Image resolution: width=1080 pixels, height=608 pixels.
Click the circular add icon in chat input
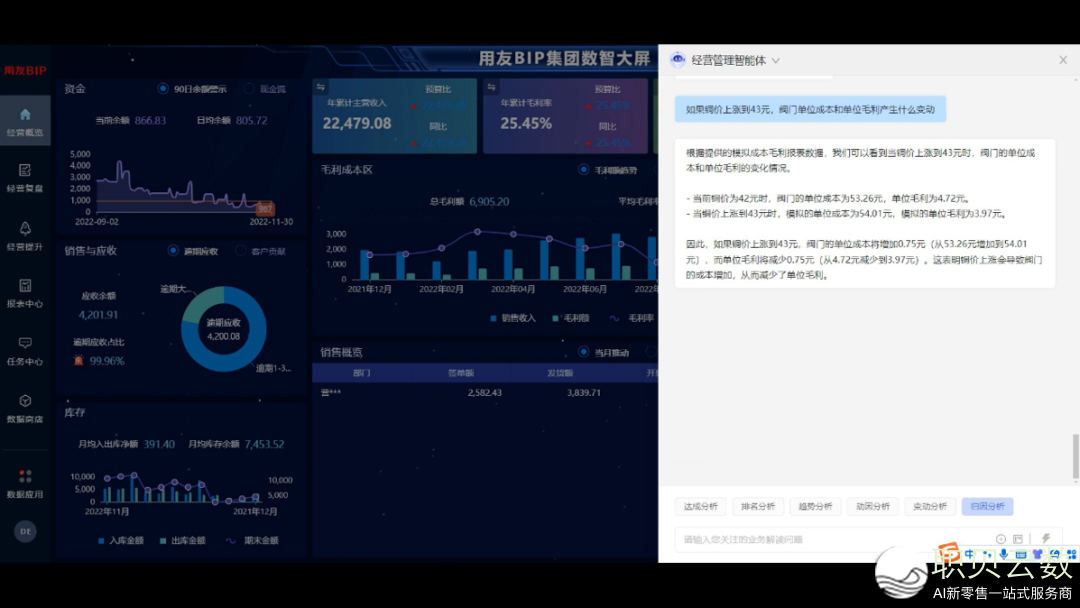pyautogui.click(x=1001, y=539)
